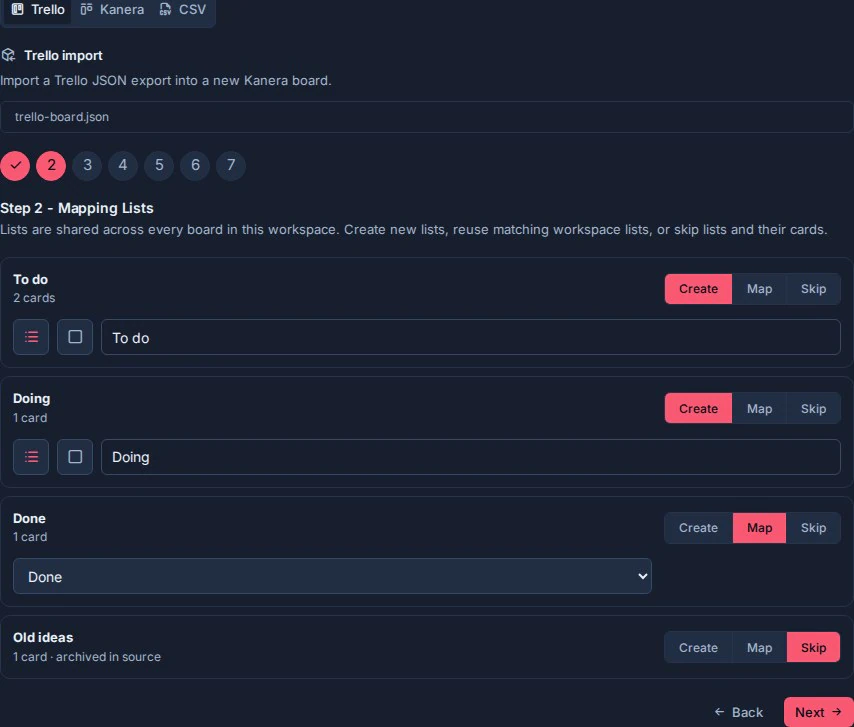Open the list icon picker for Doing

[31, 457]
